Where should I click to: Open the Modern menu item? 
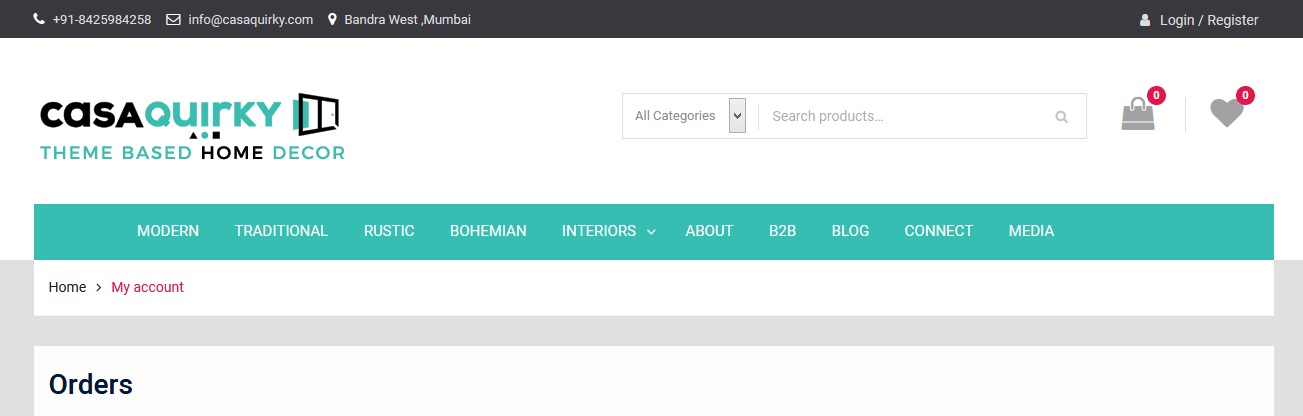168,231
